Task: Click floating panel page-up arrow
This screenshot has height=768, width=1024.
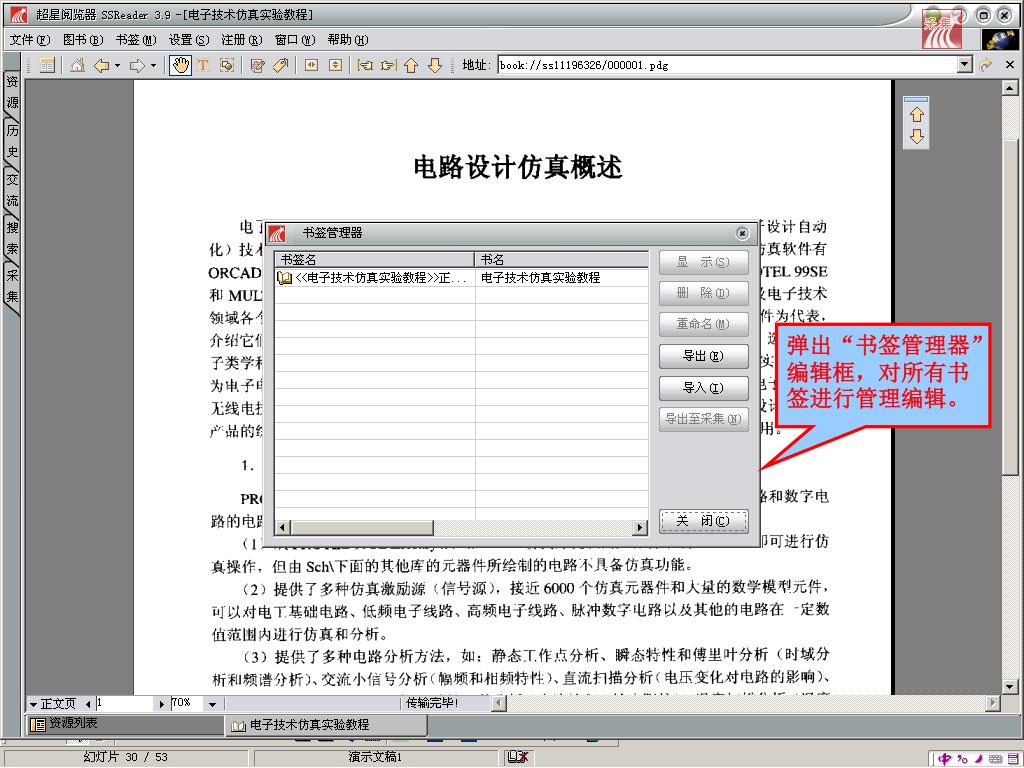Action: point(917,115)
